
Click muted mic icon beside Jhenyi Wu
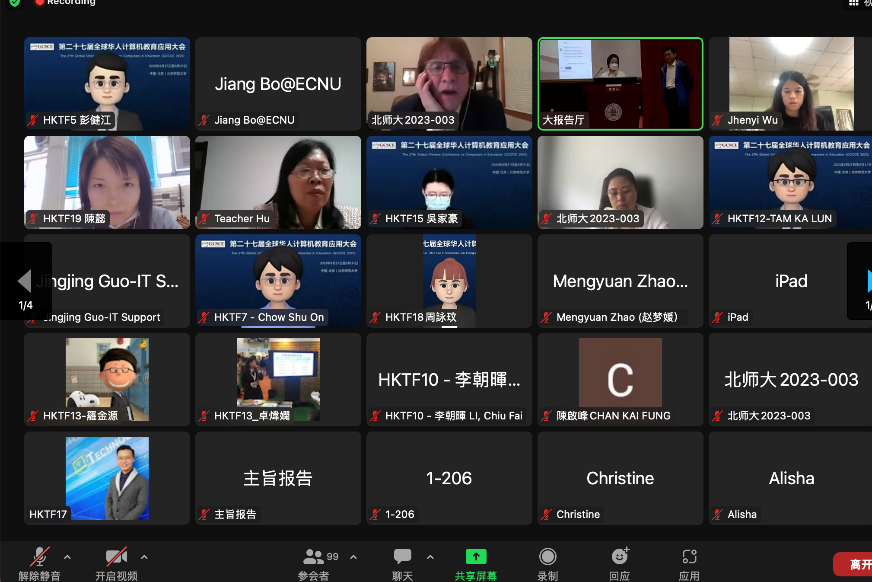(718, 120)
